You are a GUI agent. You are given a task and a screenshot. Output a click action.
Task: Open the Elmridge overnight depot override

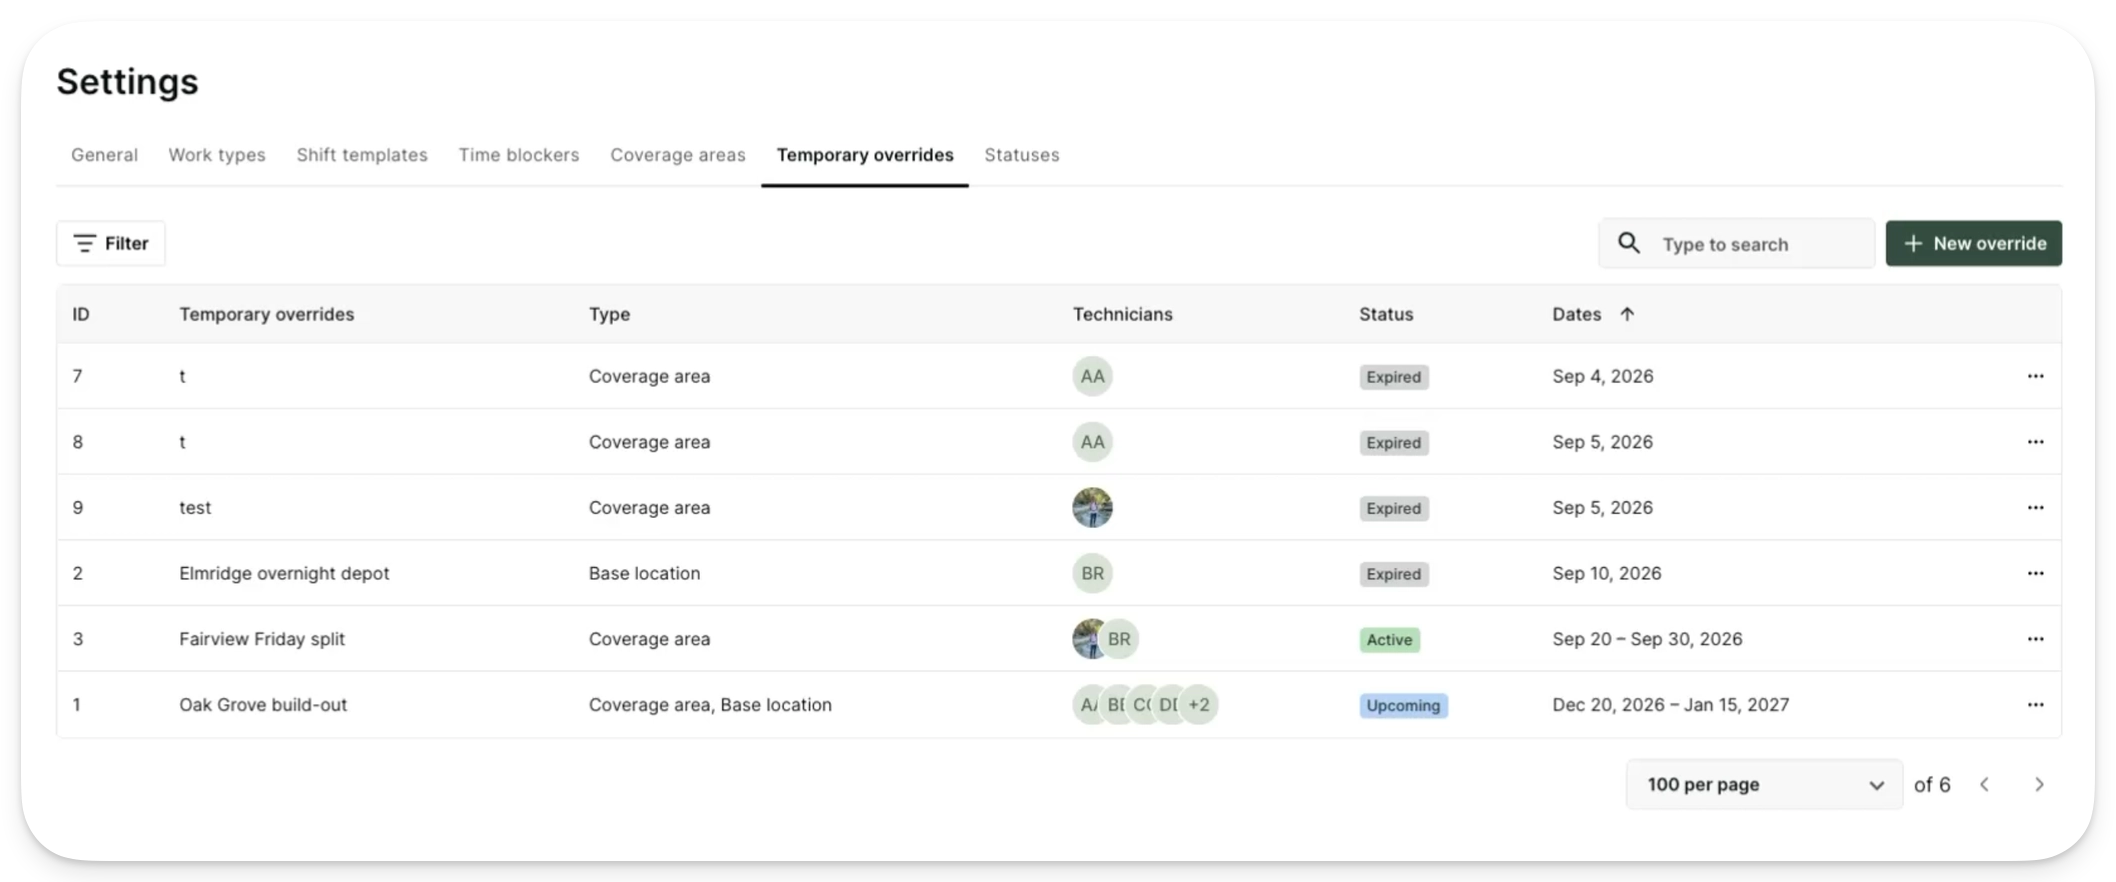click(284, 573)
